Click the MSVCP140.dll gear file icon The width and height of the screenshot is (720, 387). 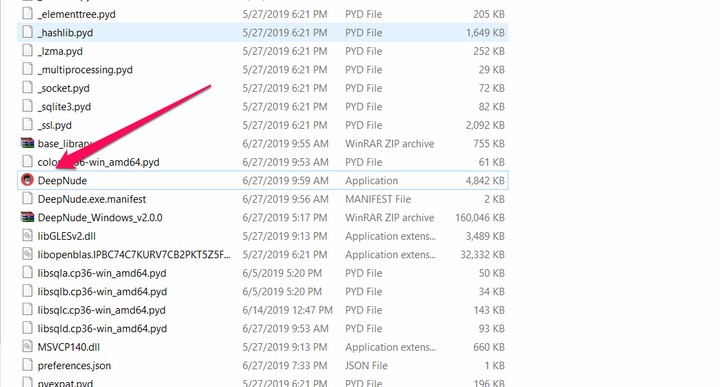(28, 347)
